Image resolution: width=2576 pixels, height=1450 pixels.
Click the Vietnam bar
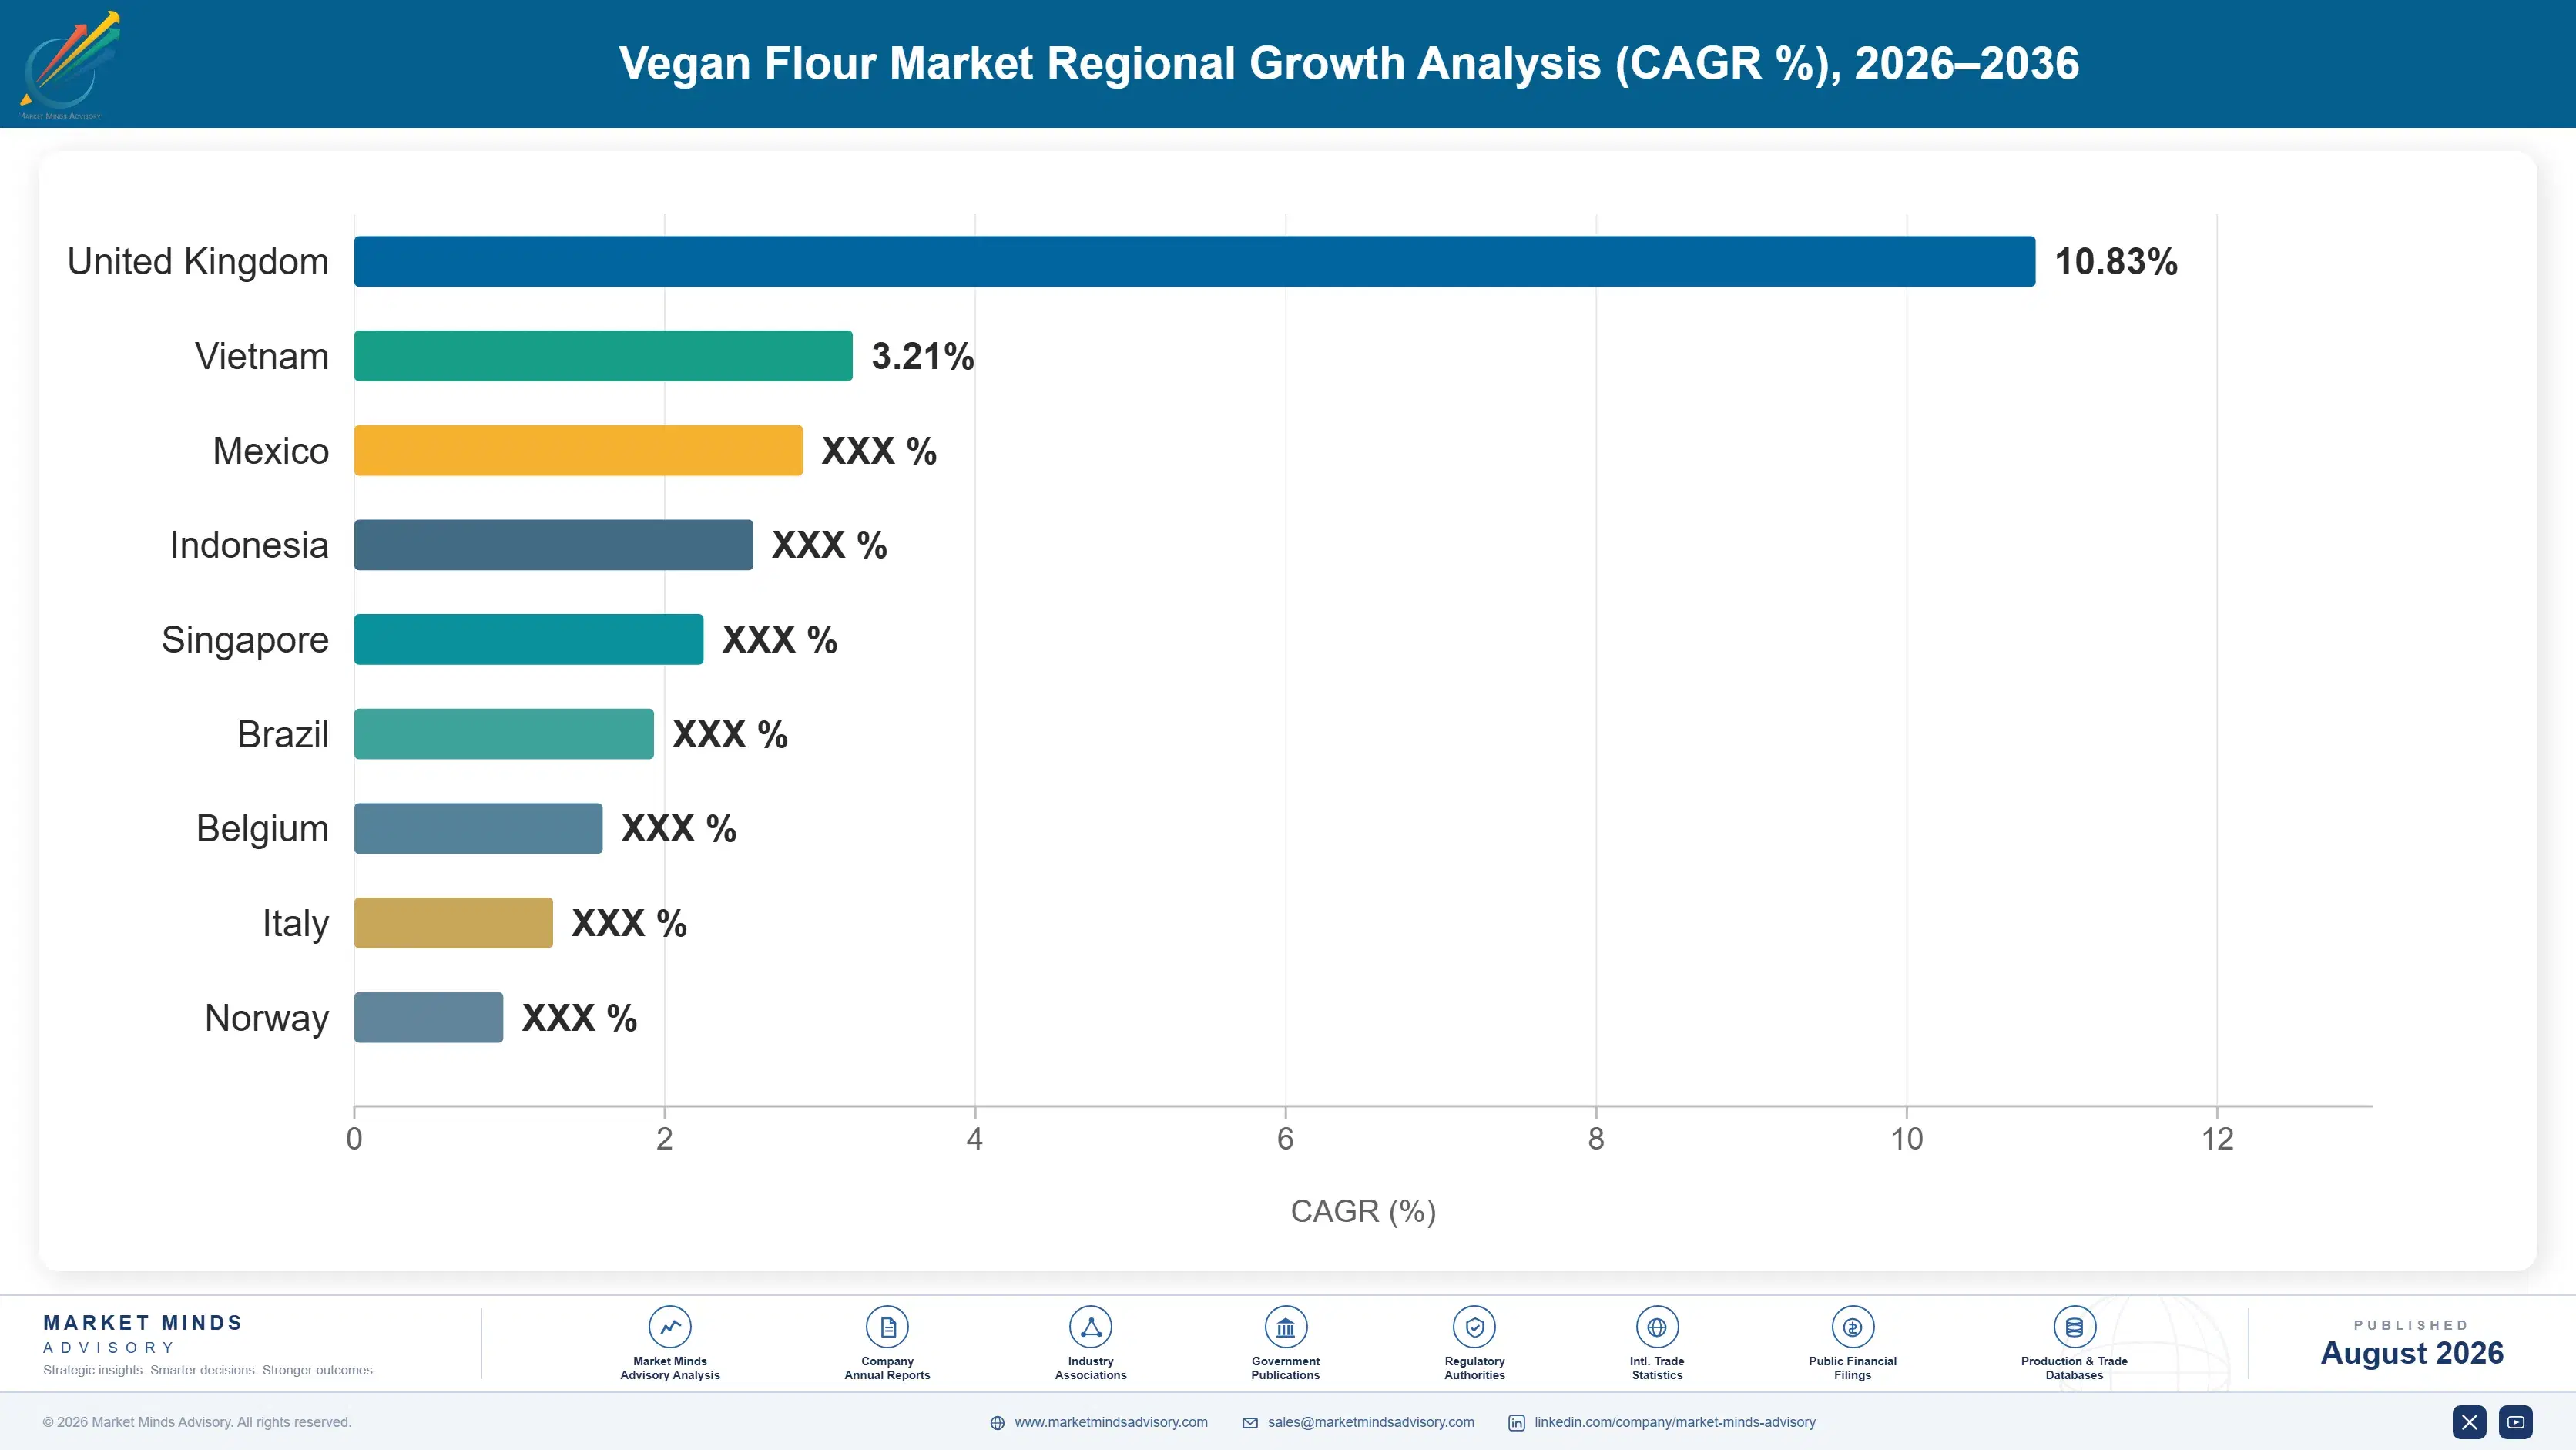603,356
